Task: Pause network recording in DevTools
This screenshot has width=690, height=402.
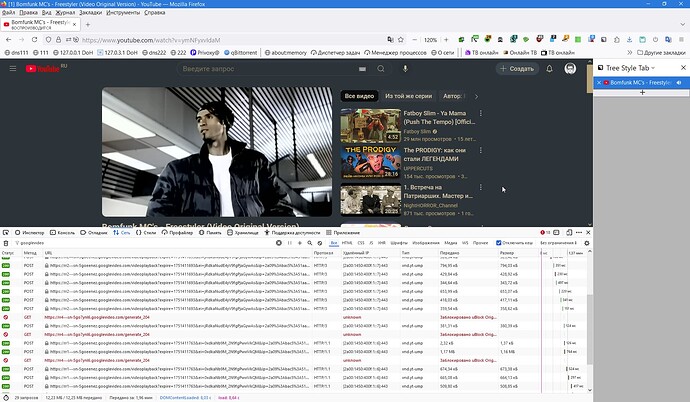Action: pos(290,243)
